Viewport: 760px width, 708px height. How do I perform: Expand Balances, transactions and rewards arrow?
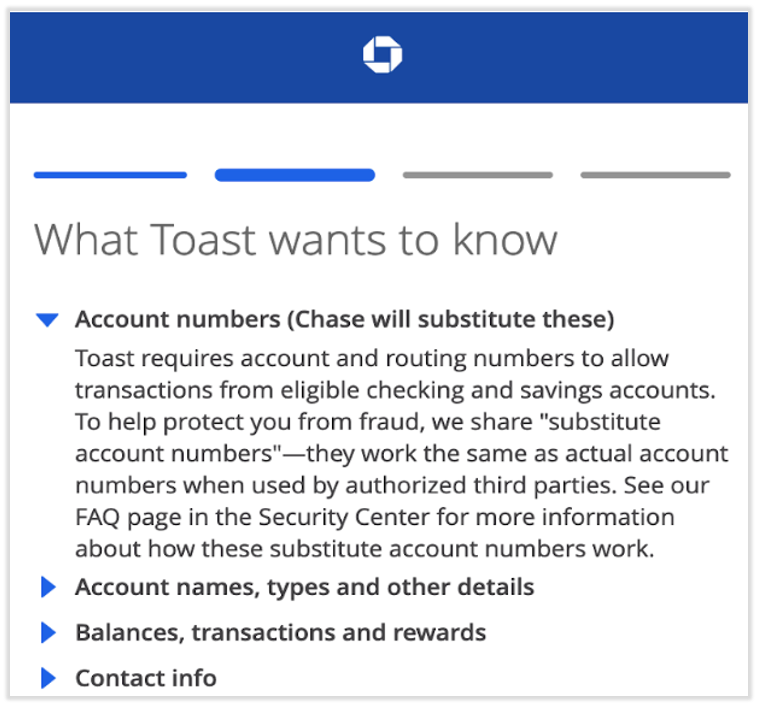tap(48, 633)
